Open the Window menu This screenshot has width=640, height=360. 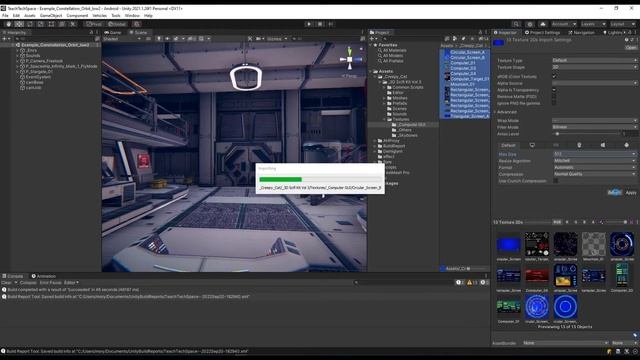[132, 16]
